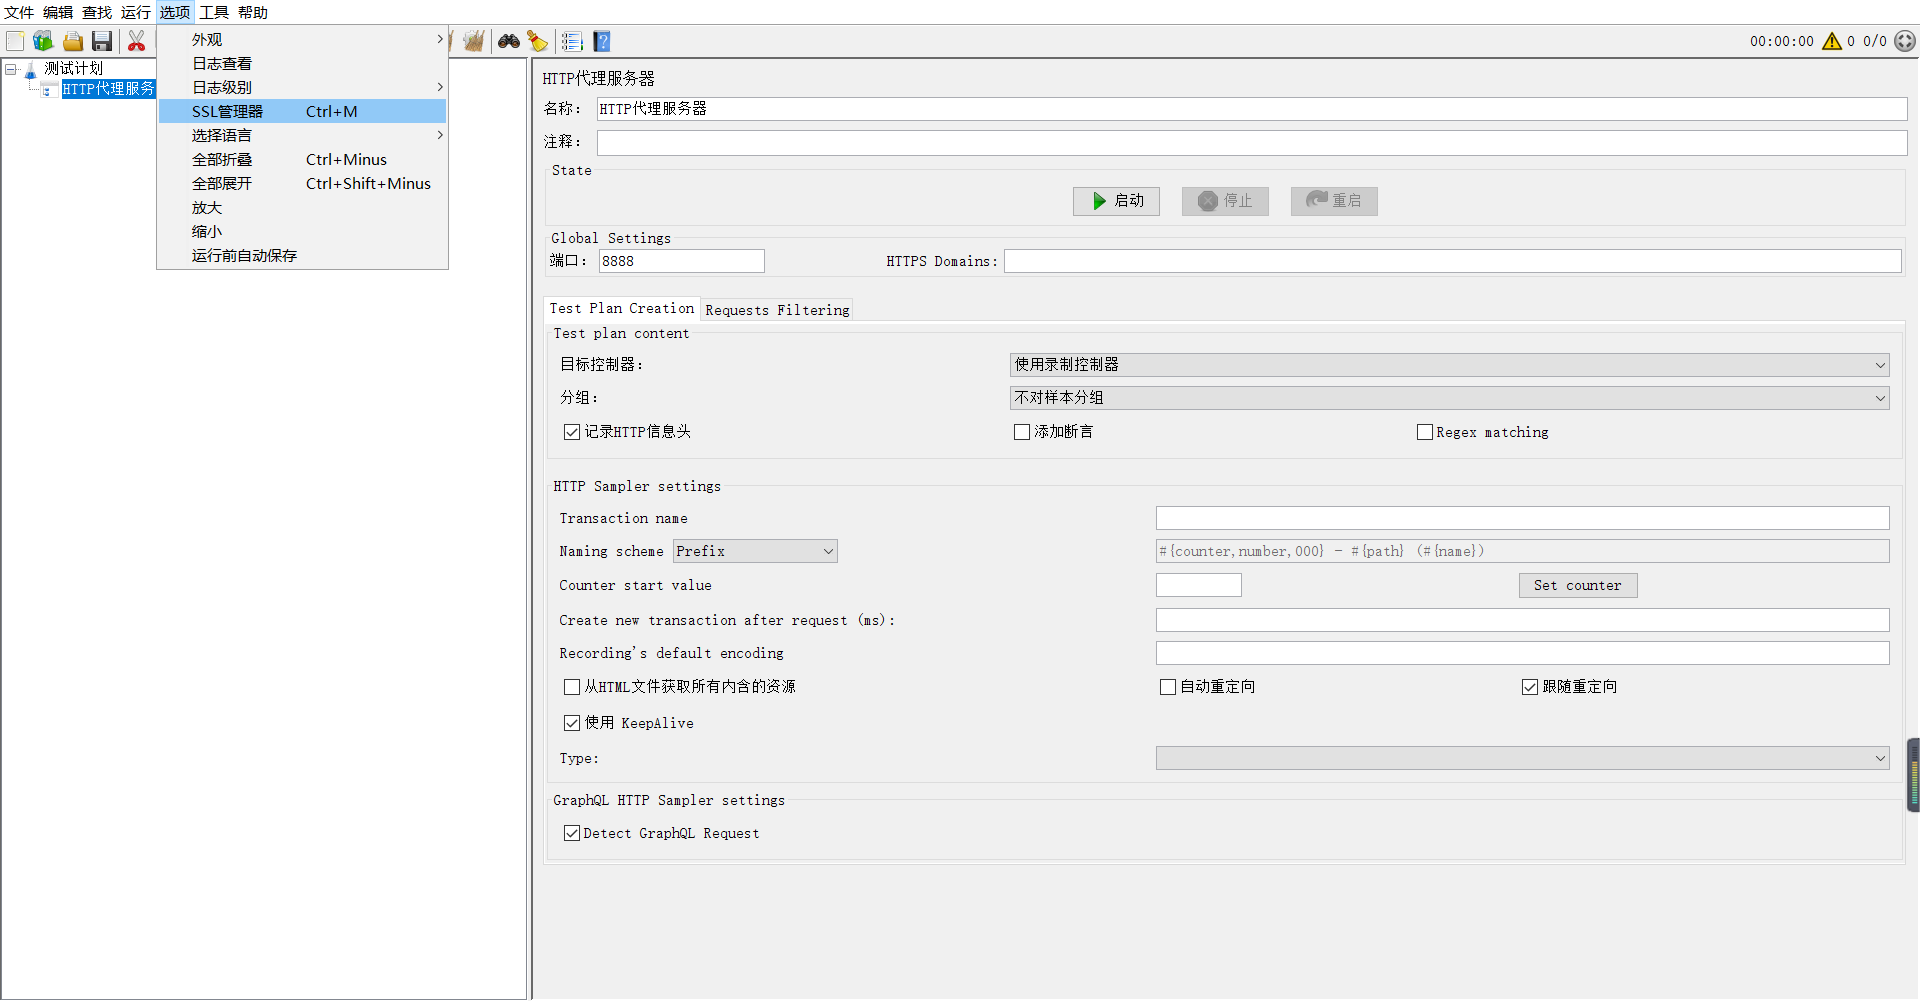
Task: Click the HTTPS Domains input field
Action: coord(1453,261)
